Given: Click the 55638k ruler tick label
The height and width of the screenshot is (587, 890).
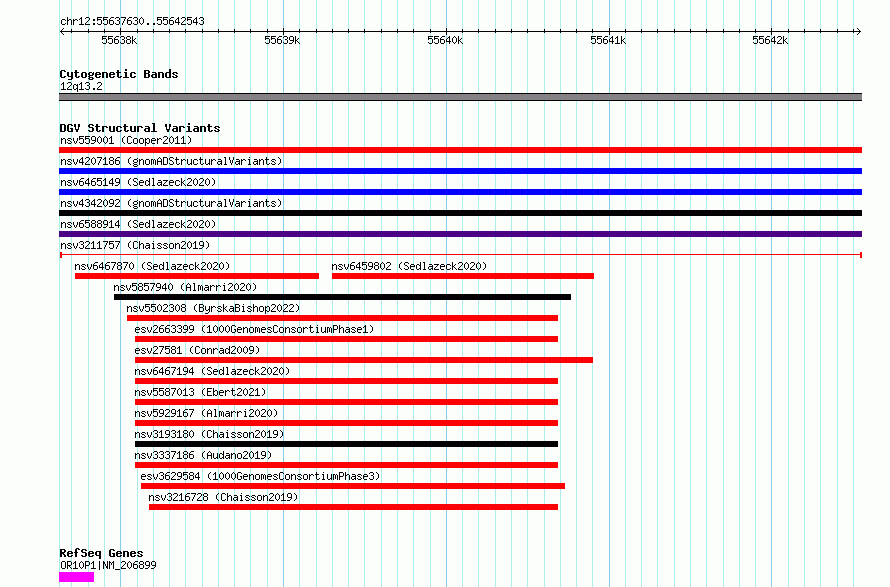Looking at the screenshot, I should (119, 40).
